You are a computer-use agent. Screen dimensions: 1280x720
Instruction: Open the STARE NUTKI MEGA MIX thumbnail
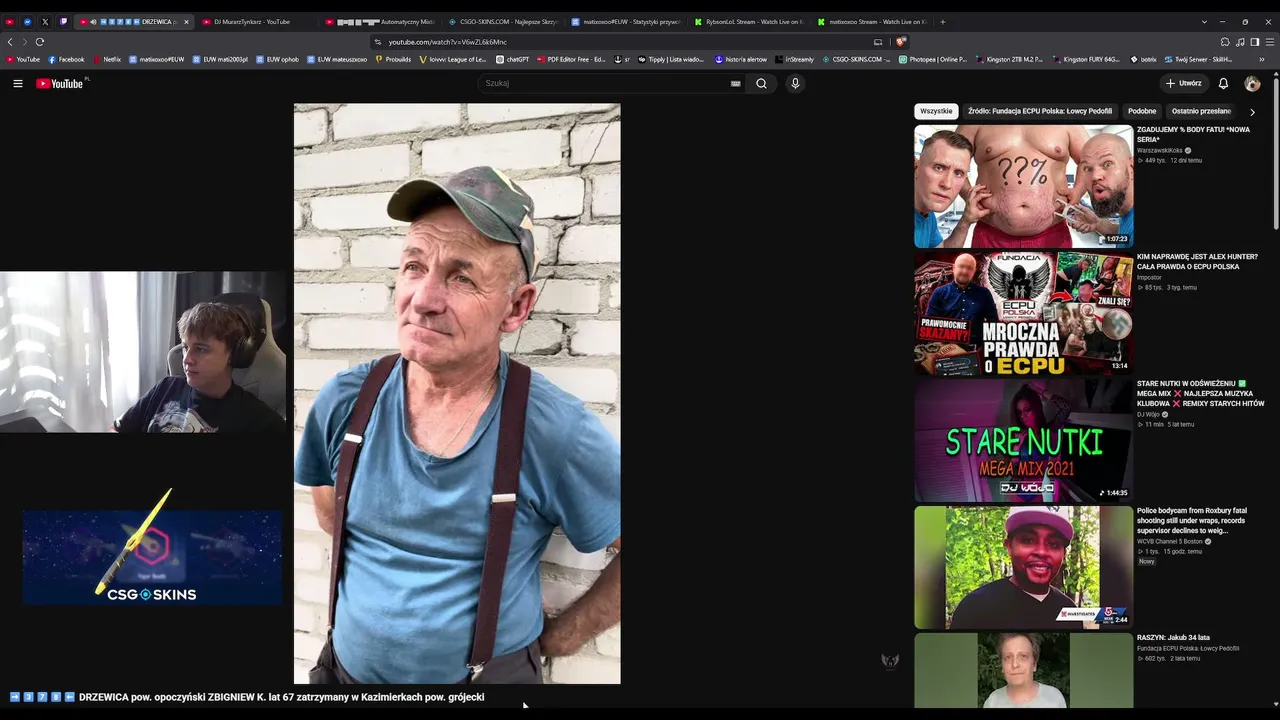tap(1024, 440)
